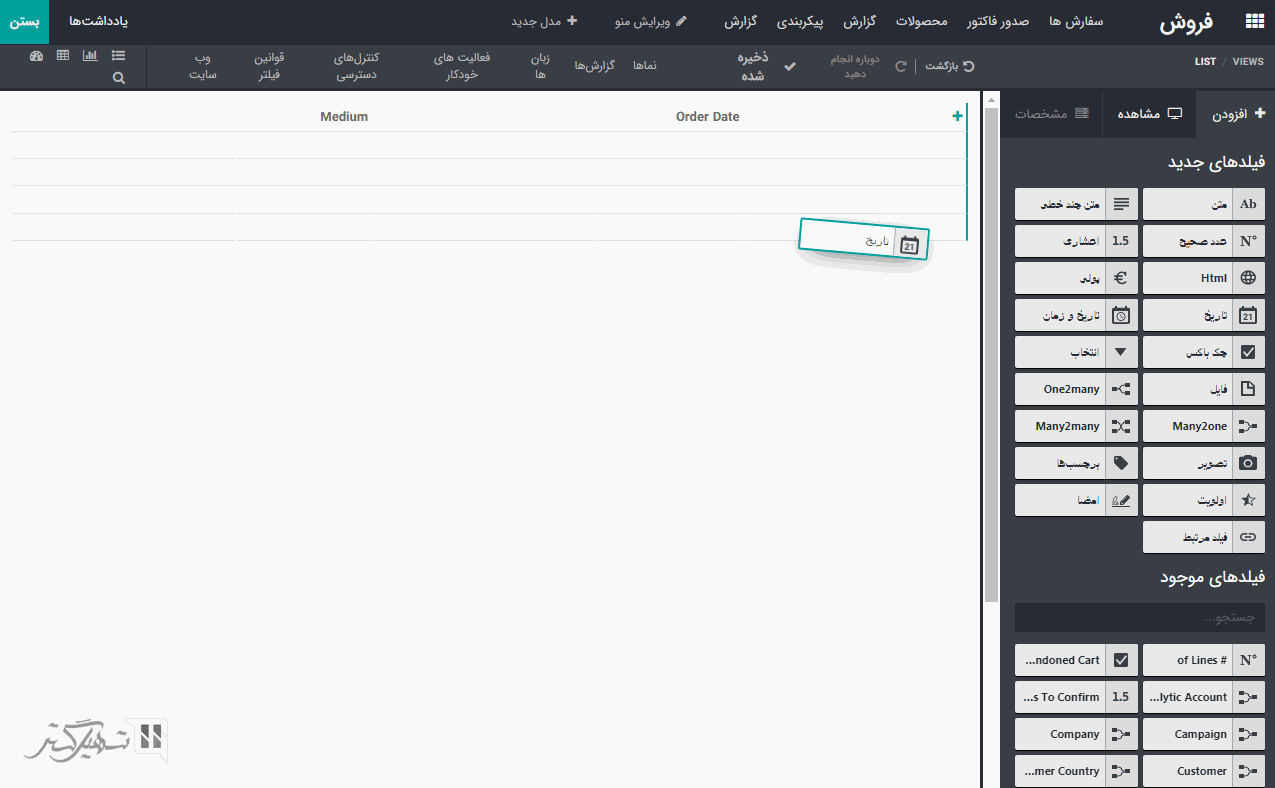Add a Many2one field
Image resolution: width=1275 pixels, height=788 pixels.
coord(1204,426)
